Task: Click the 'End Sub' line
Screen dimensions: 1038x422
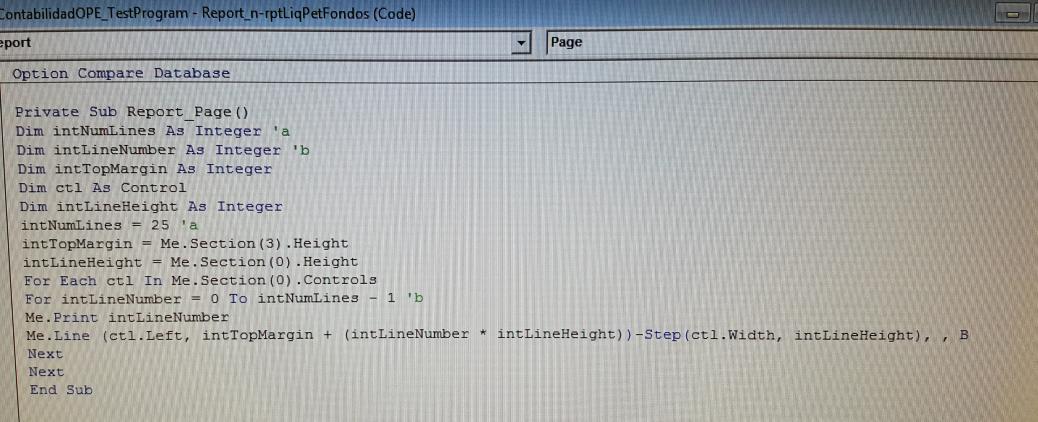Action: [61, 390]
